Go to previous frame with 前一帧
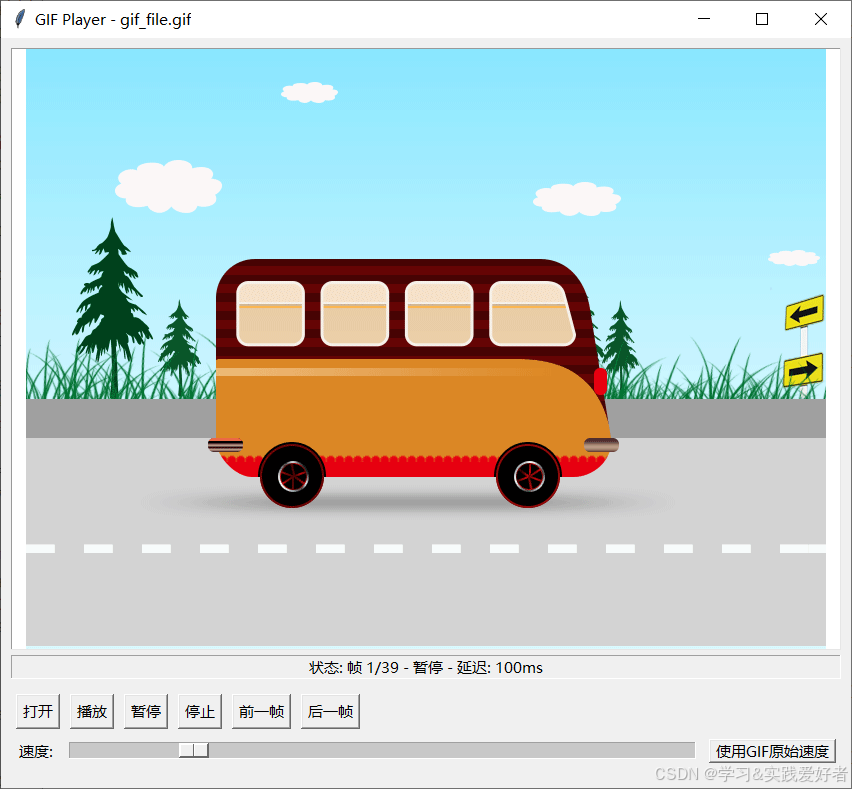The height and width of the screenshot is (789, 852). coord(261,711)
